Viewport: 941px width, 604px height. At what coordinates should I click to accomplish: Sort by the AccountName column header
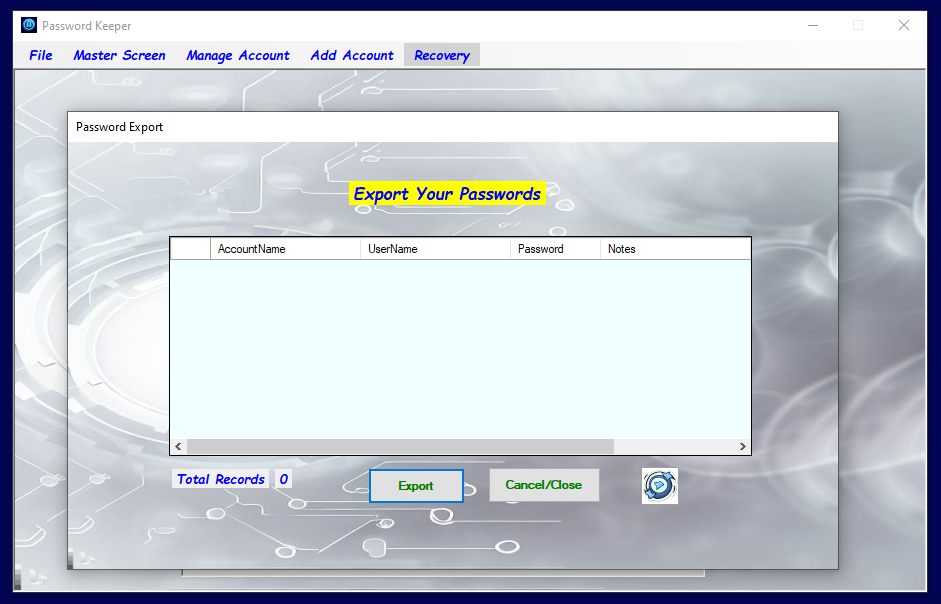pos(284,249)
